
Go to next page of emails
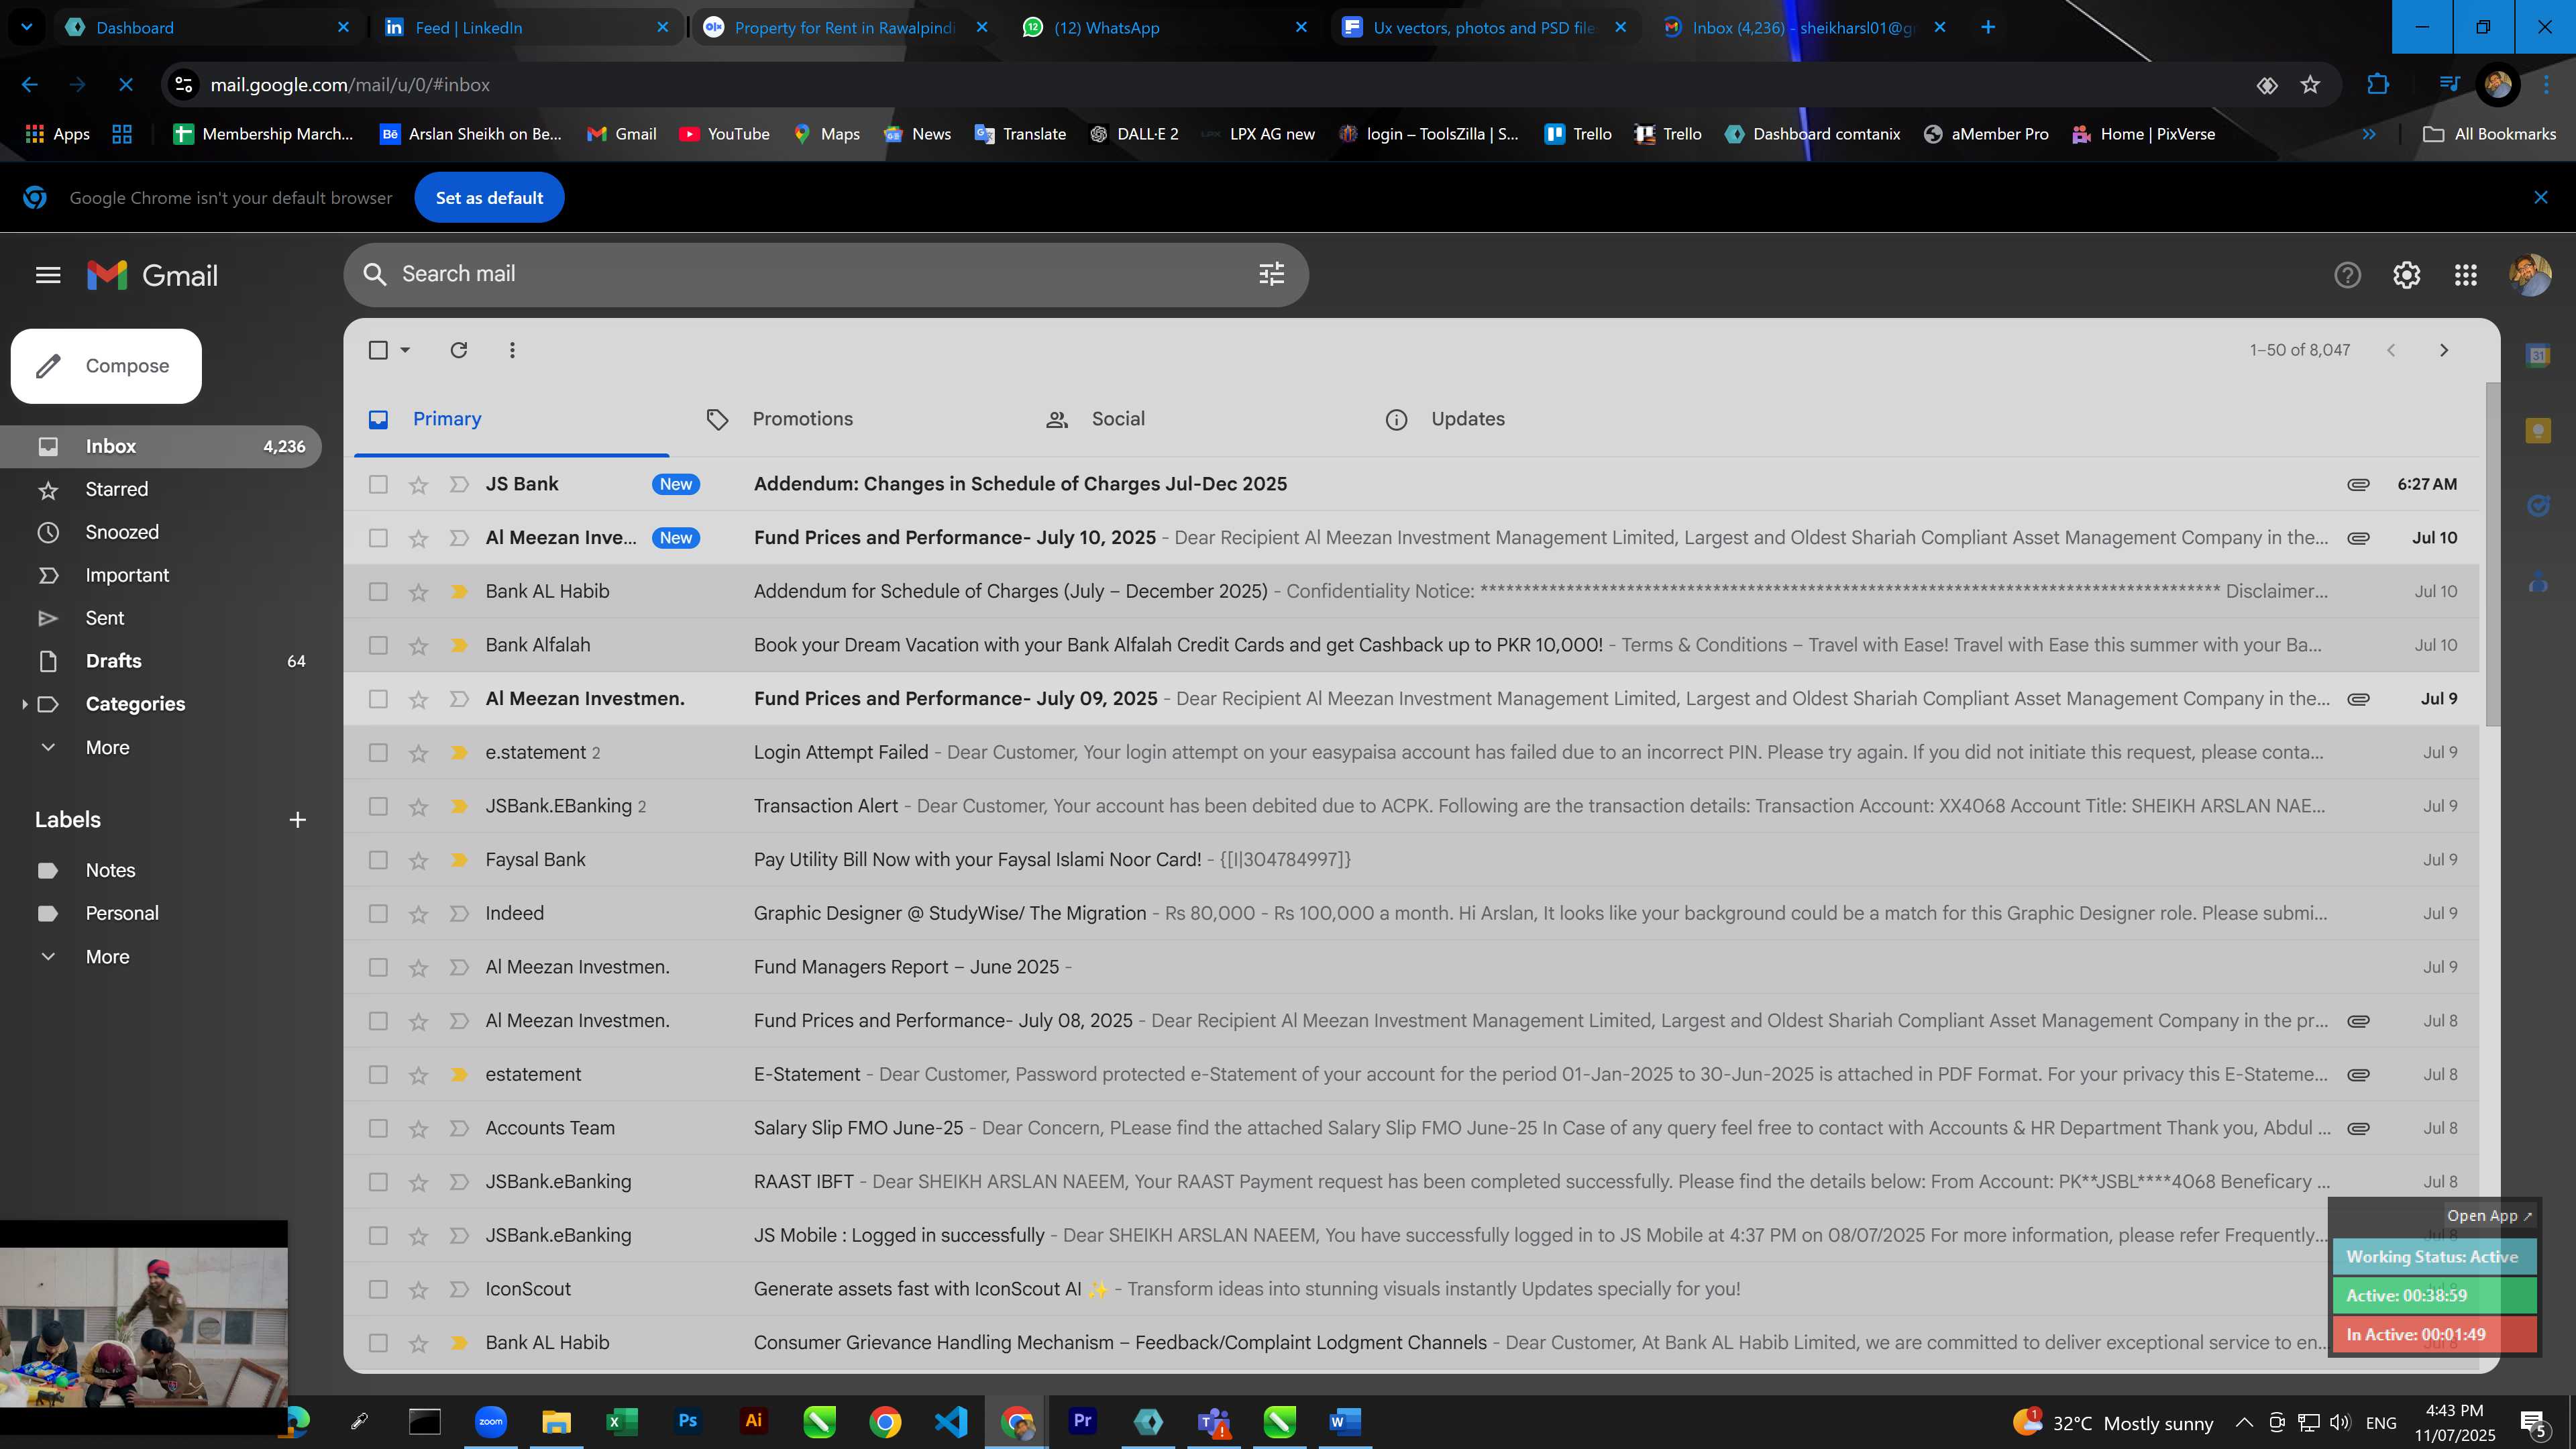[2443, 350]
